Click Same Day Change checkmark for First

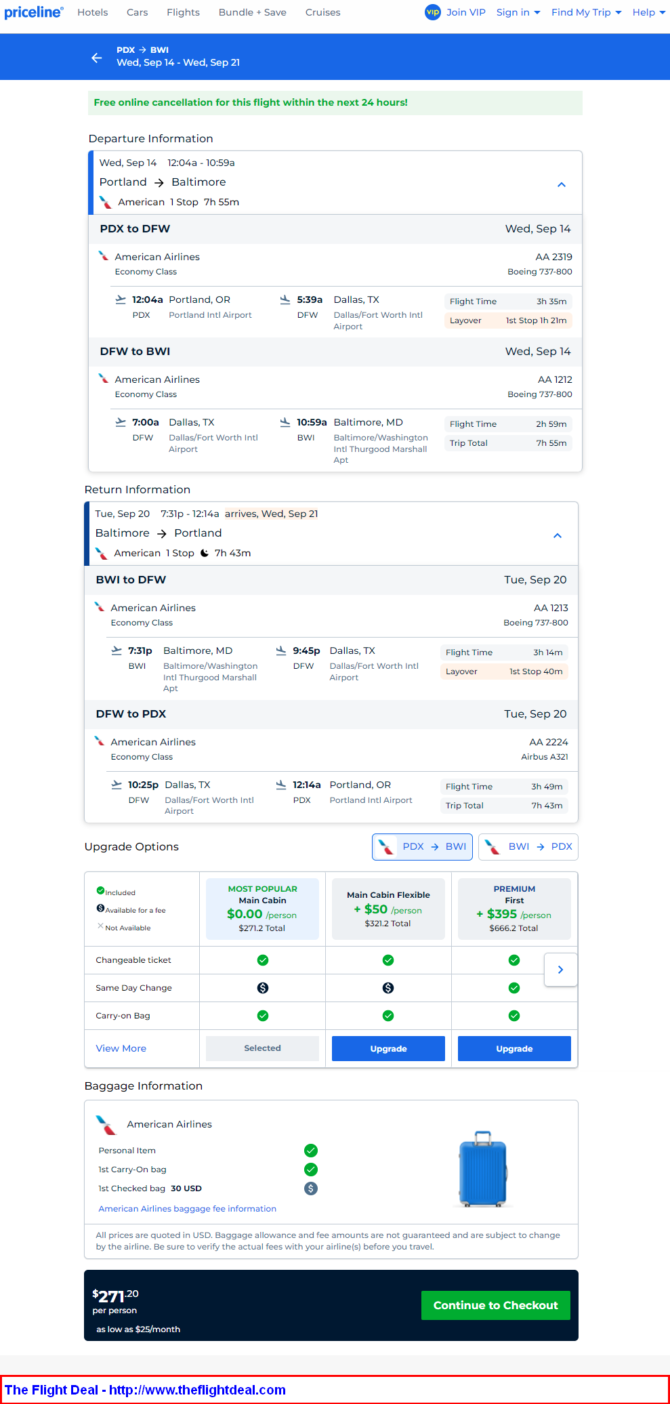(514, 988)
